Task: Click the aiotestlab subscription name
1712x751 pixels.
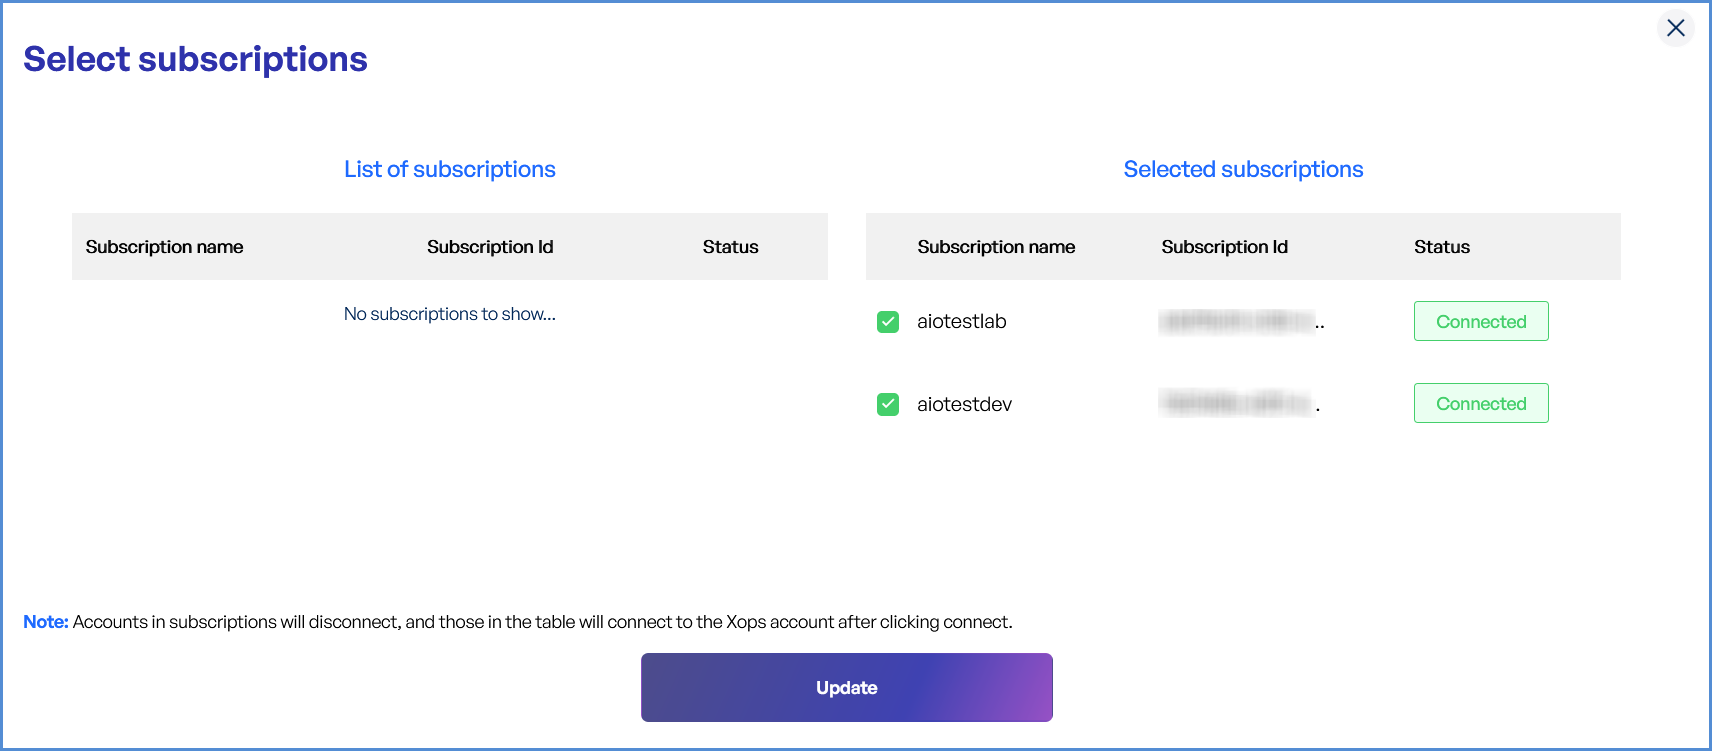Action: (x=961, y=322)
